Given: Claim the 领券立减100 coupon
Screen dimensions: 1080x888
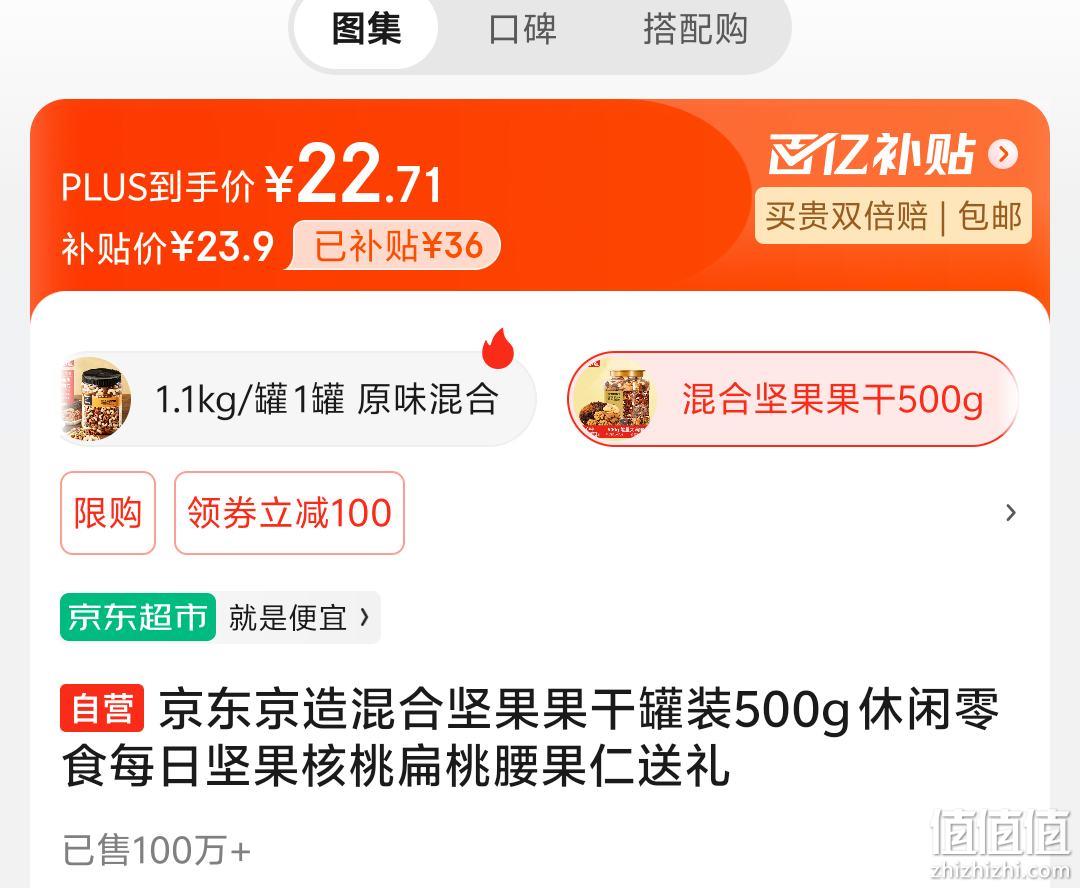Looking at the screenshot, I should tap(289, 513).
